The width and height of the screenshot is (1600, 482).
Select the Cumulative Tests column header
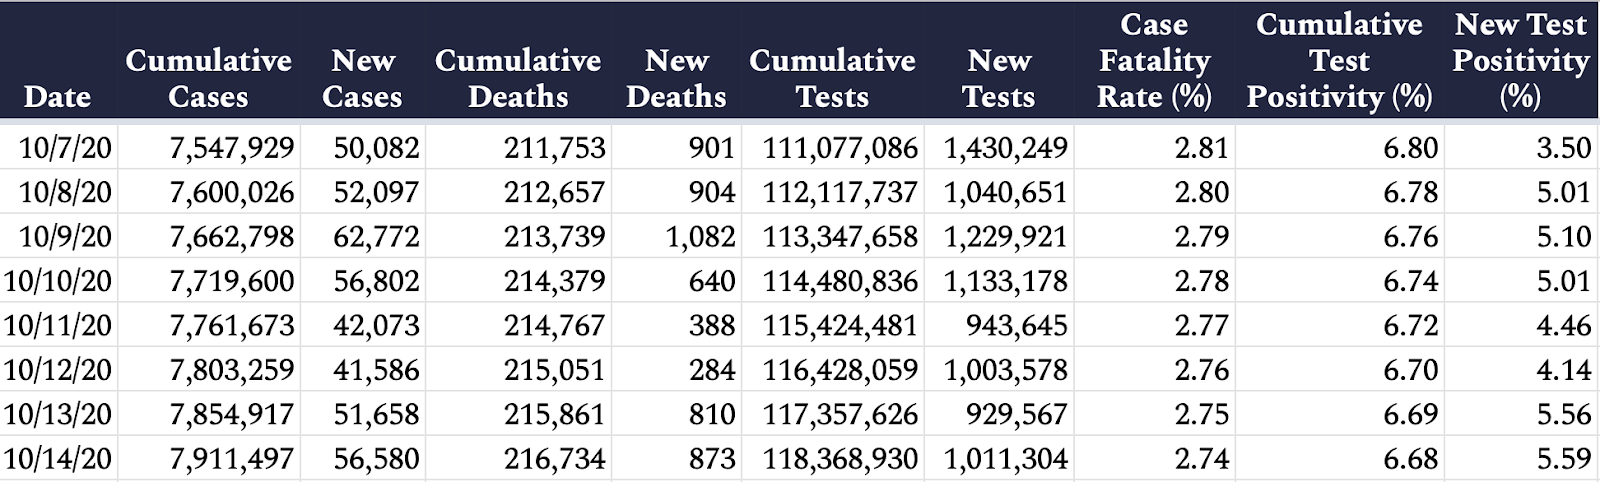(x=832, y=78)
